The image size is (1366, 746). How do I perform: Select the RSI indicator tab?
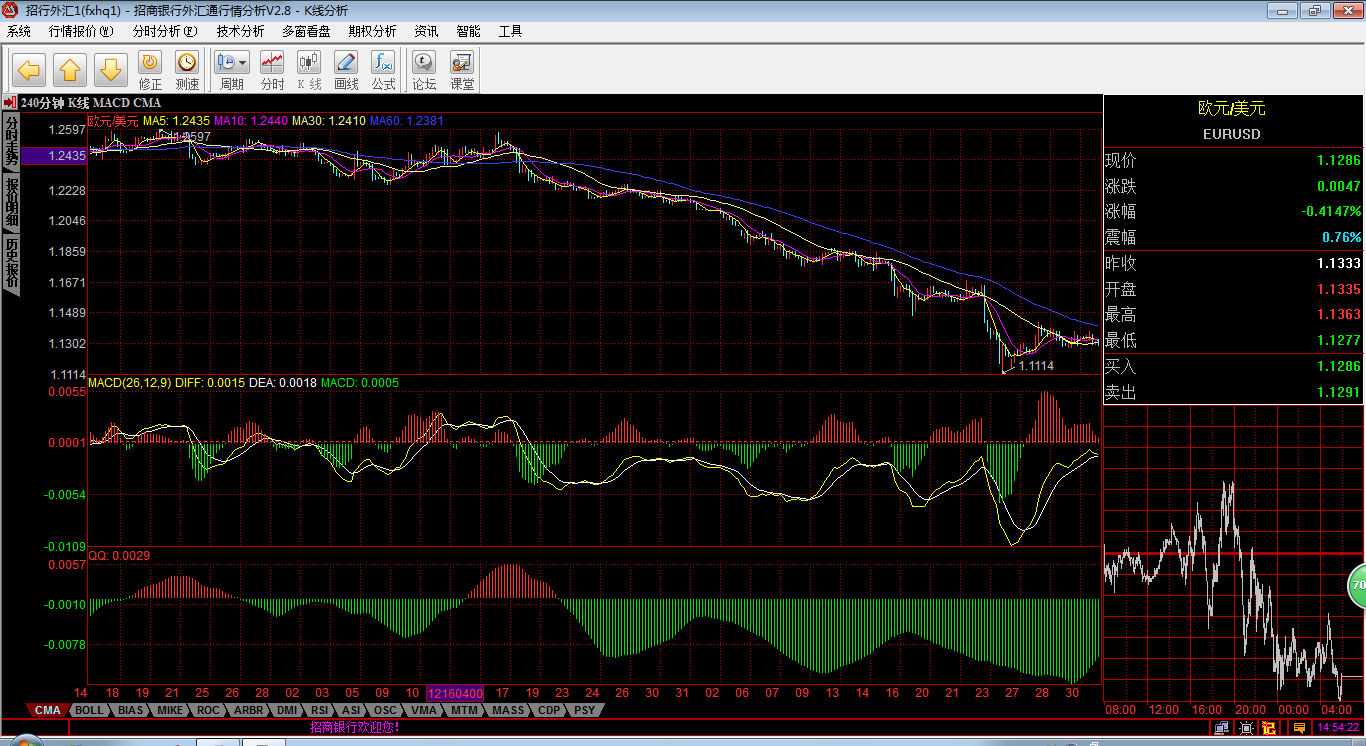pyautogui.click(x=319, y=711)
